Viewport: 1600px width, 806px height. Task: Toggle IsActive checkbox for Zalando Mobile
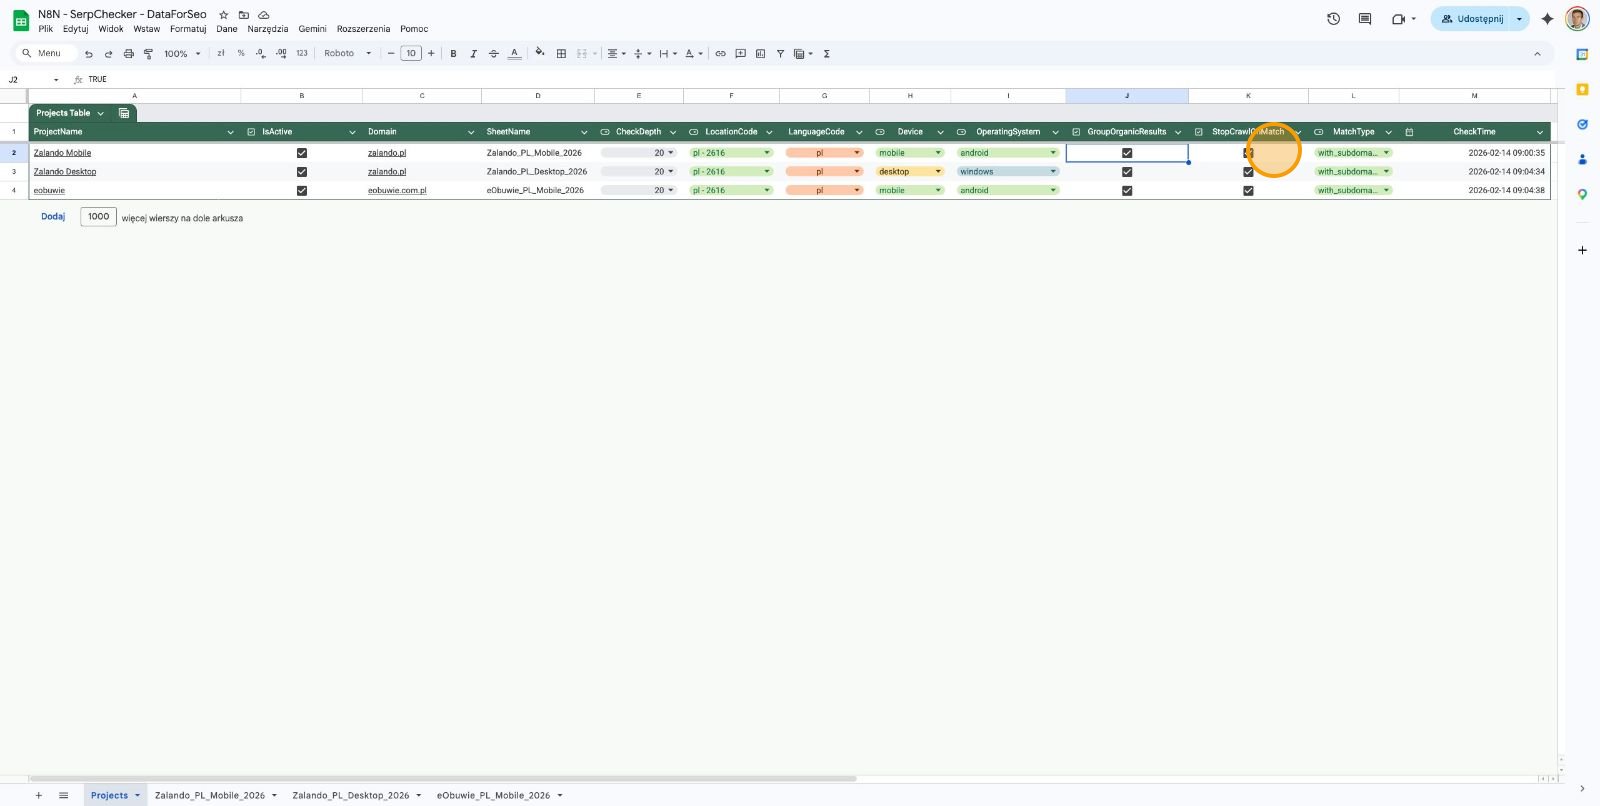302,153
